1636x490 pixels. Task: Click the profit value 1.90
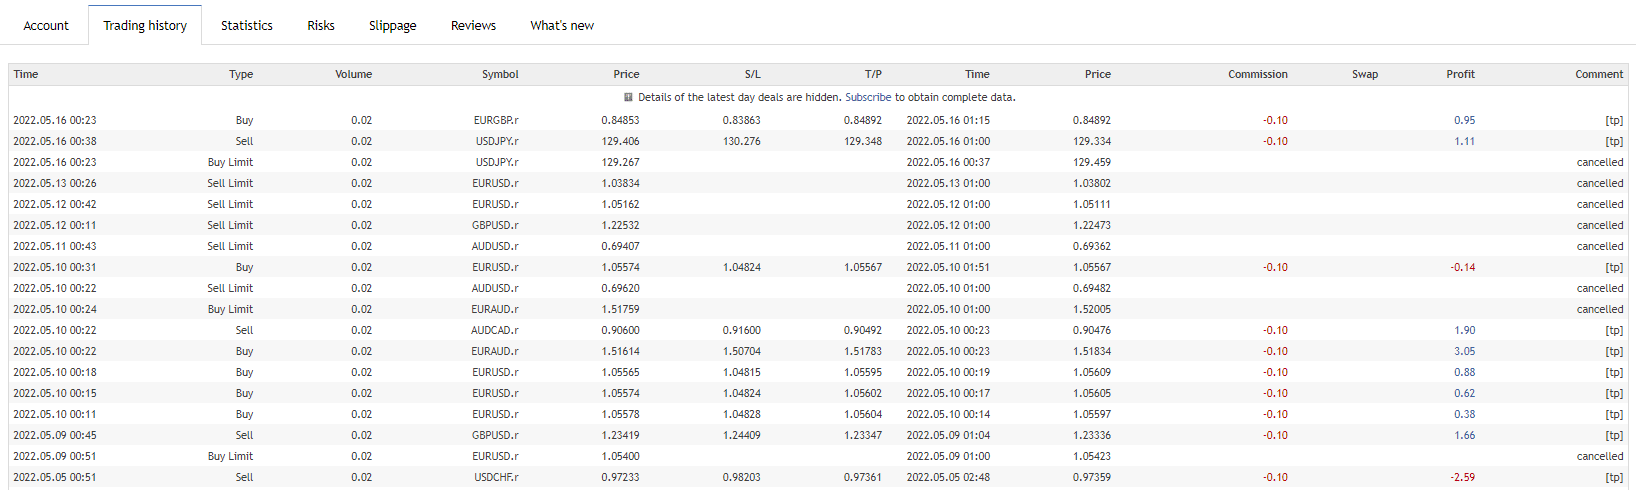click(x=1465, y=330)
